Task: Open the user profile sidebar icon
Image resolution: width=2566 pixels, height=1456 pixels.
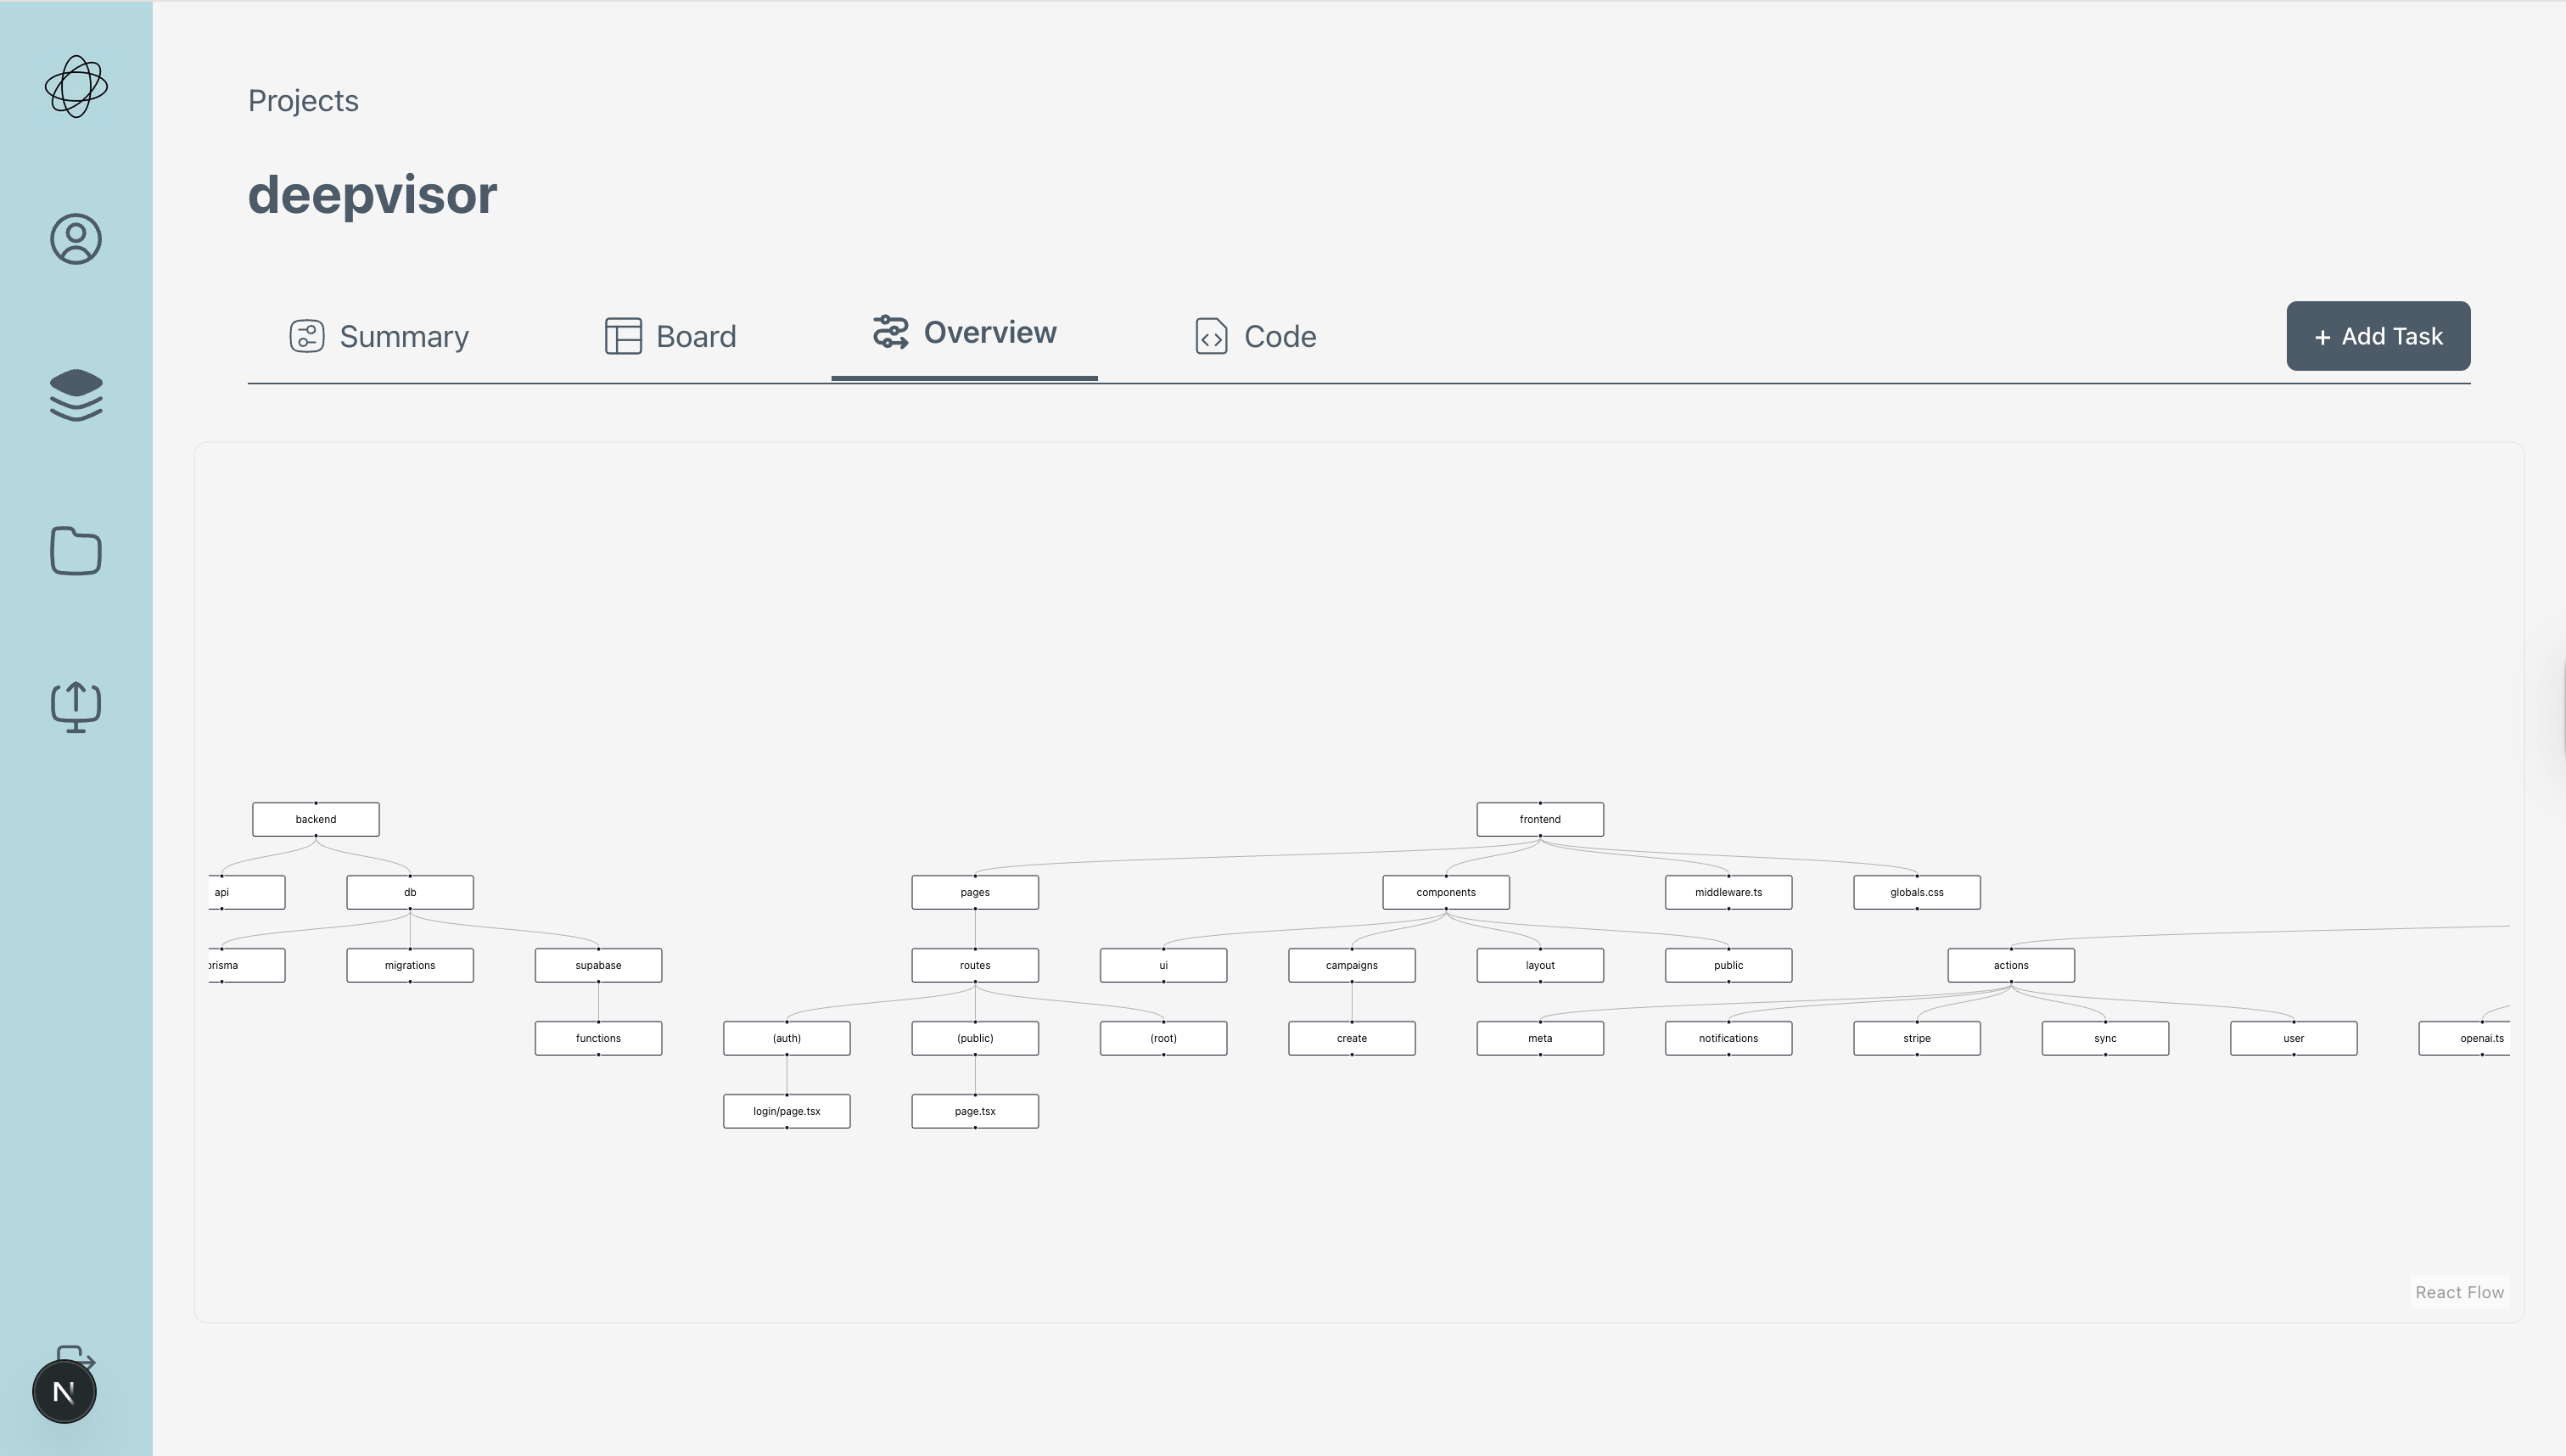Action: [76, 239]
